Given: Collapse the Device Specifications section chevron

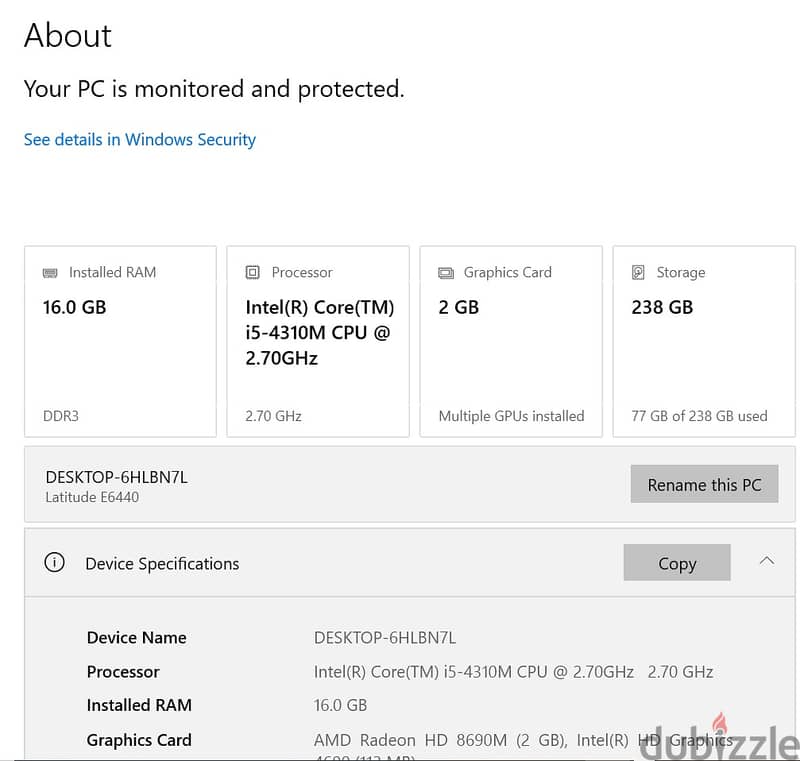Looking at the screenshot, I should pyautogui.click(x=766, y=561).
